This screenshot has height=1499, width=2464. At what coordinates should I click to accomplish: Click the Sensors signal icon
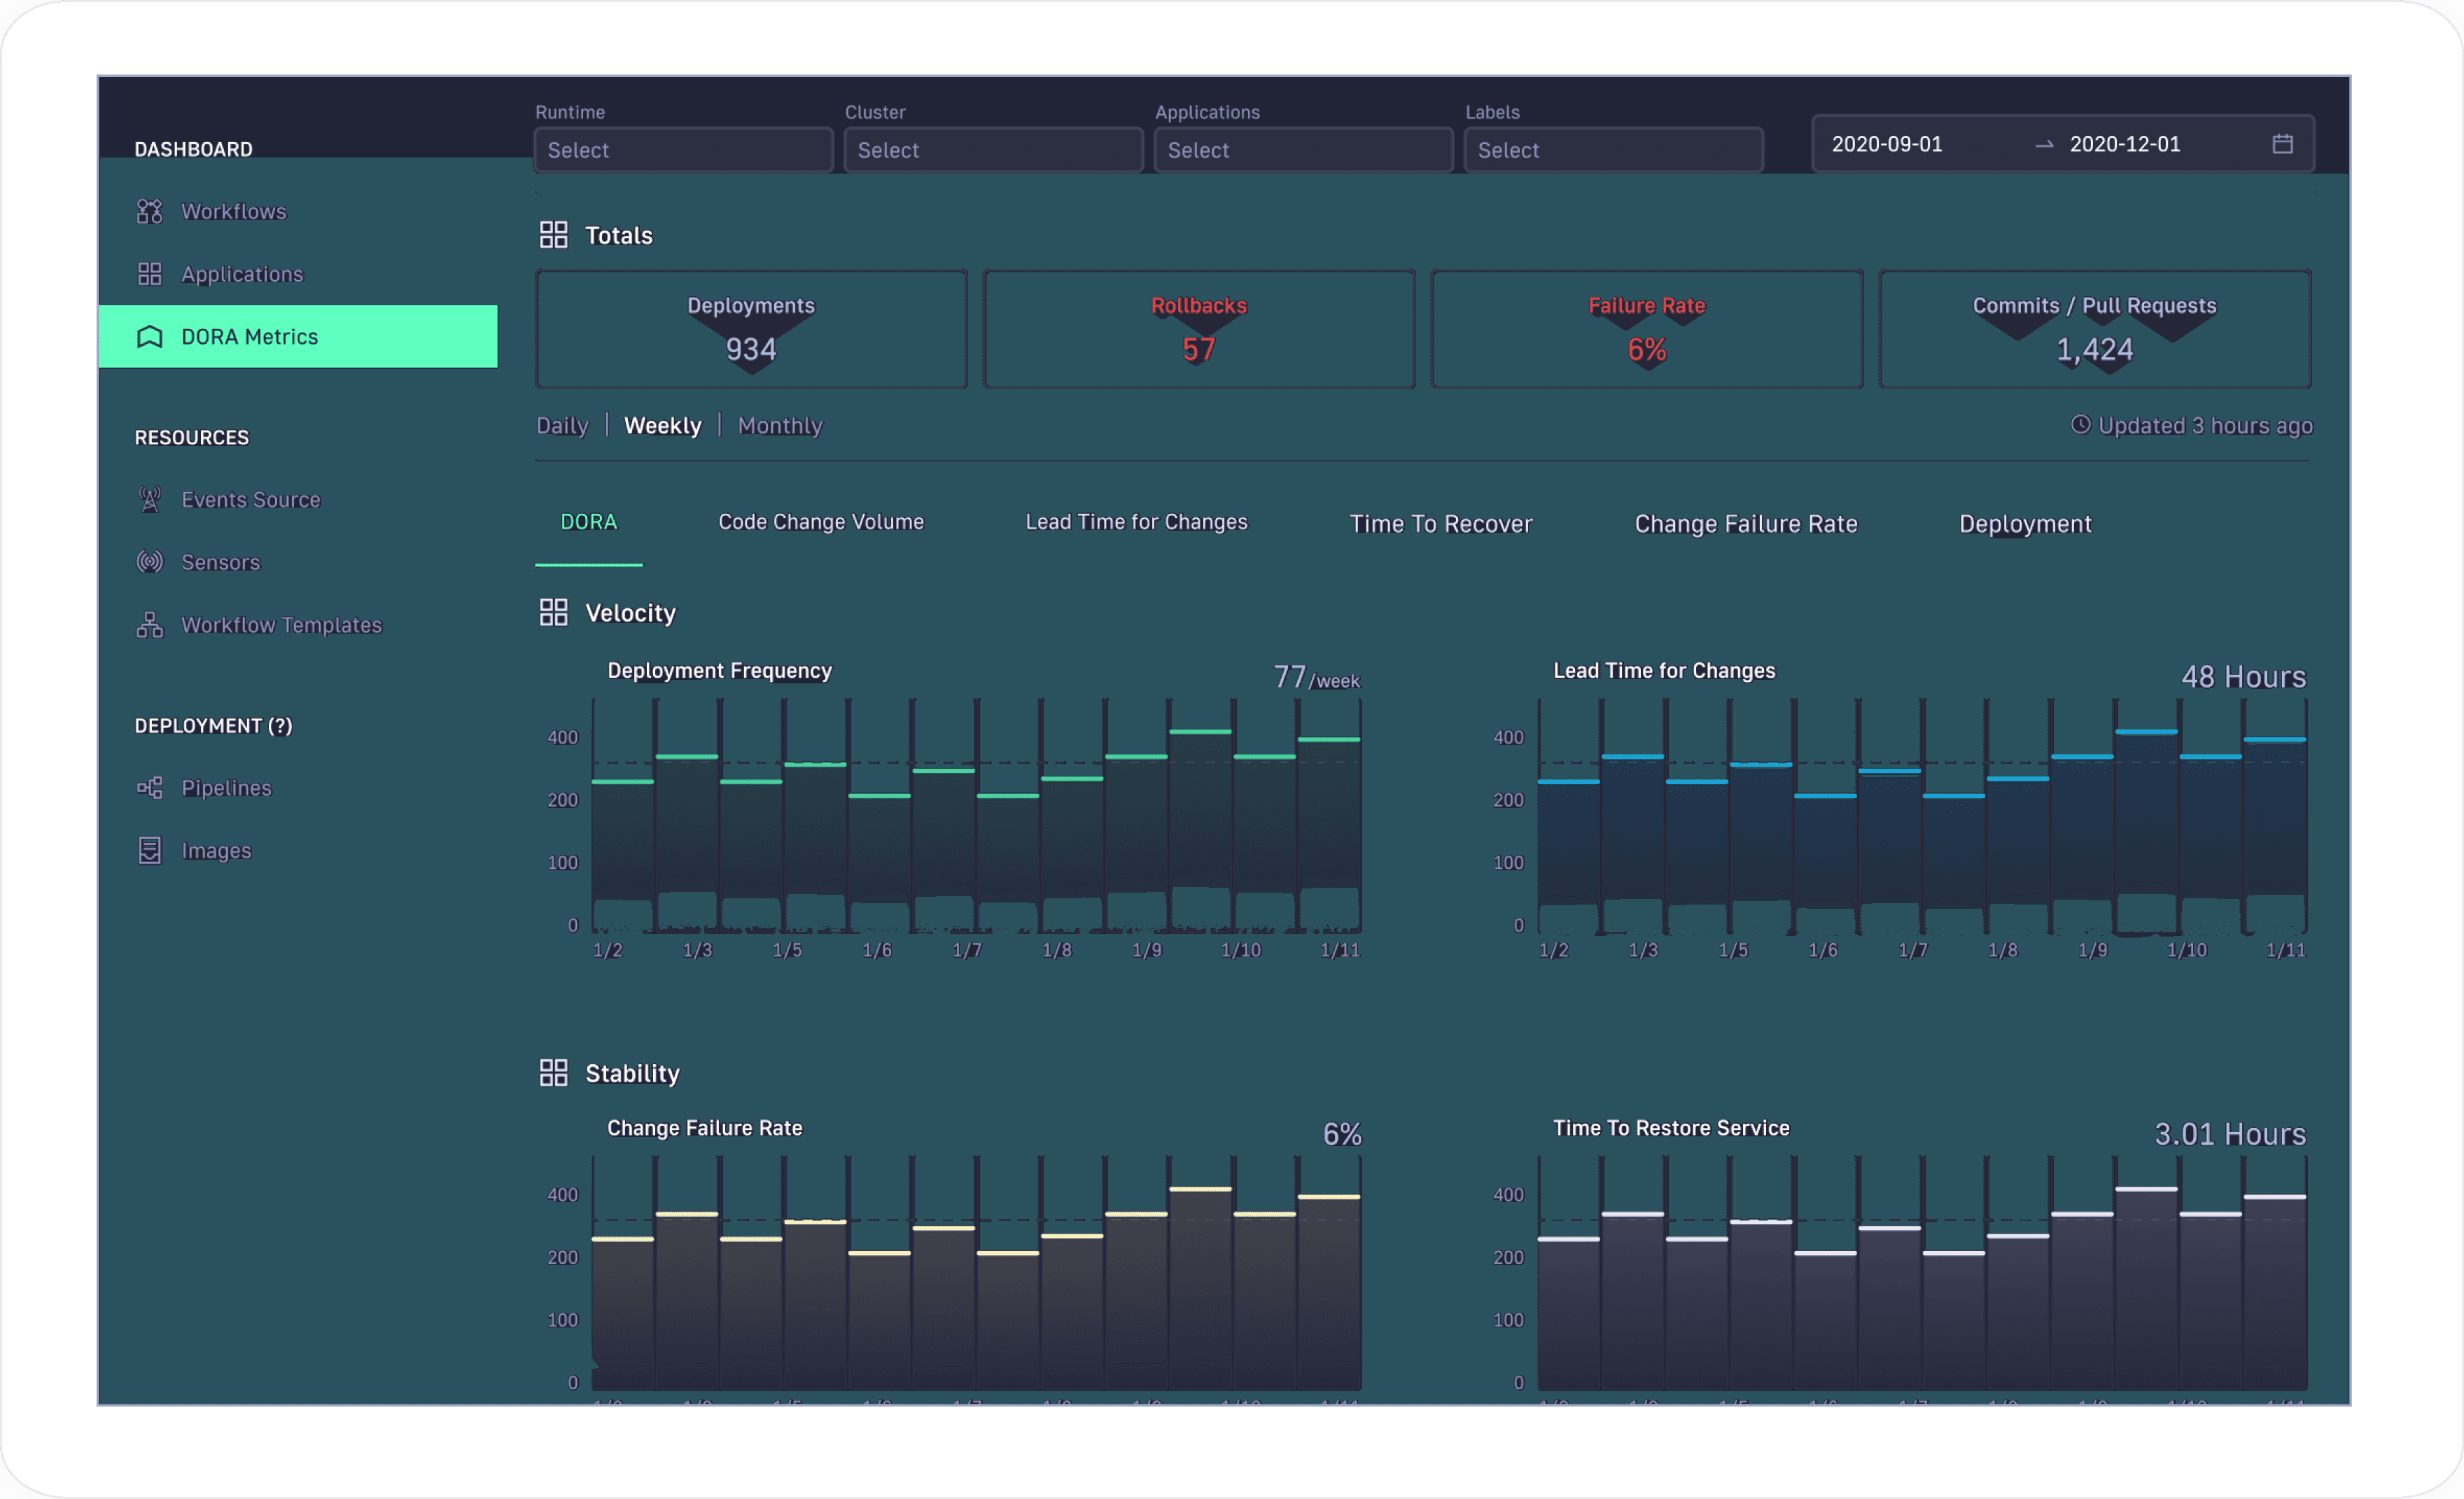(150, 562)
